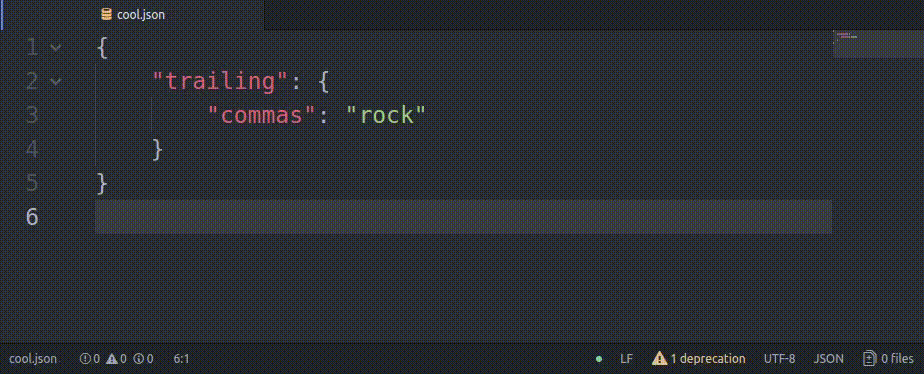Change the JSON grammar selector
This screenshot has height=374, width=924.
coord(829,358)
